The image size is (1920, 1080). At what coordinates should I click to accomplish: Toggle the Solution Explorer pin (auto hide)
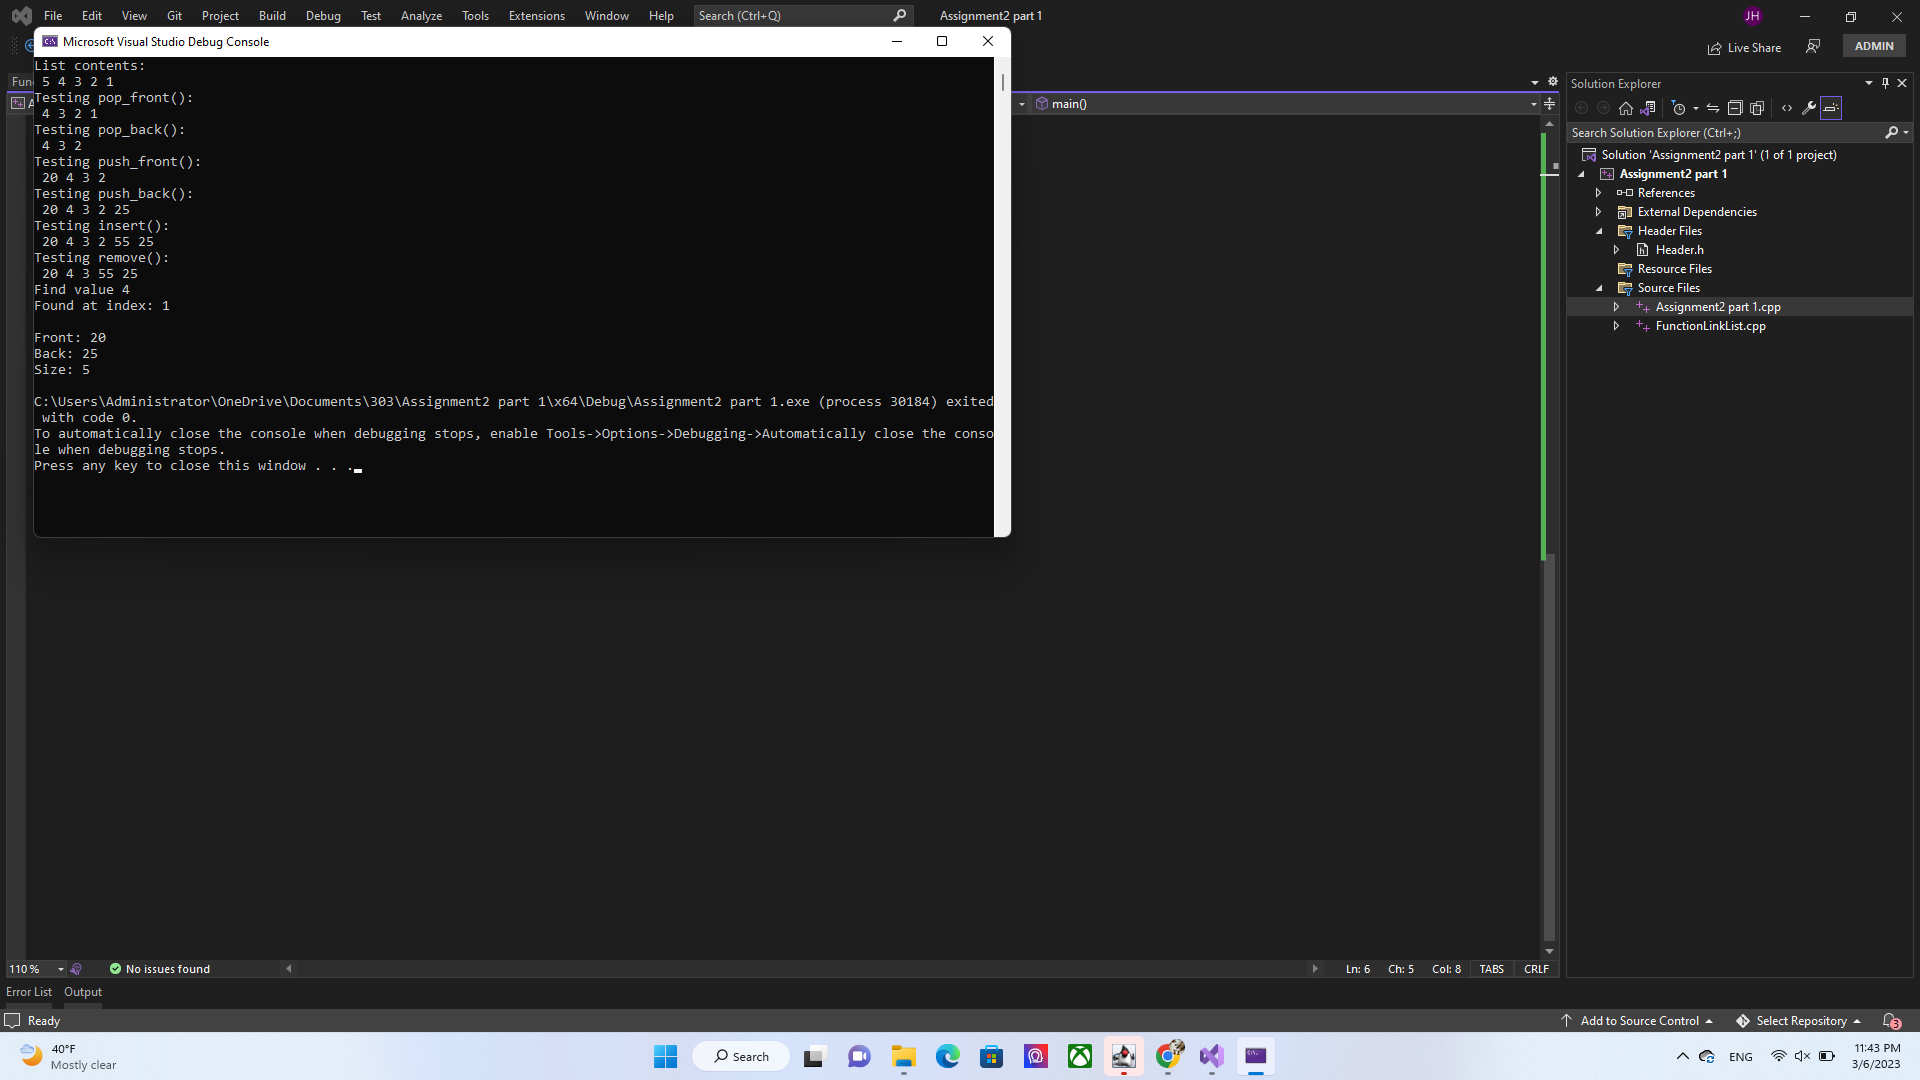pyautogui.click(x=1885, y=83)
